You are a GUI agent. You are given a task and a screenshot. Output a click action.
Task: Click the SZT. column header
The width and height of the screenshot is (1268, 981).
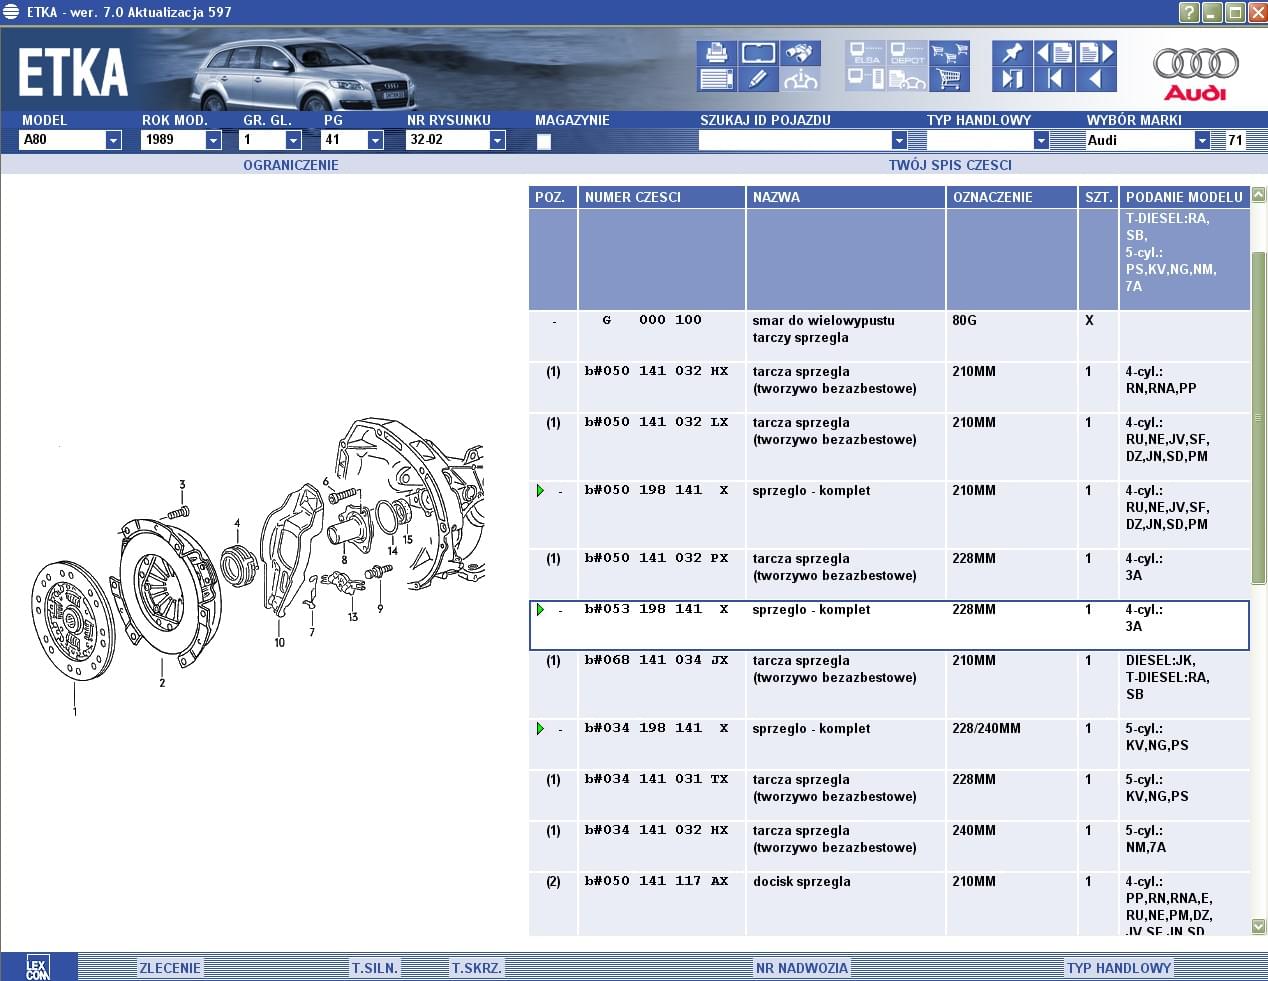point(1099,197)
